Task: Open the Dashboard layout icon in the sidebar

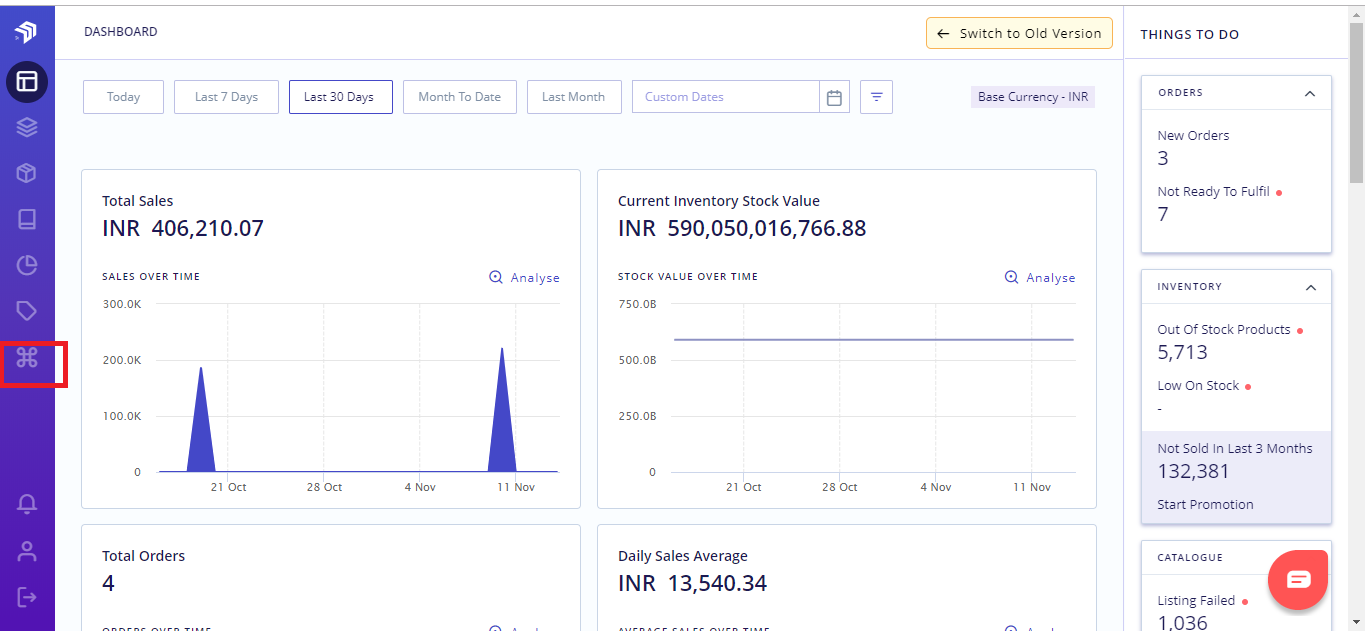Action: 27,82
